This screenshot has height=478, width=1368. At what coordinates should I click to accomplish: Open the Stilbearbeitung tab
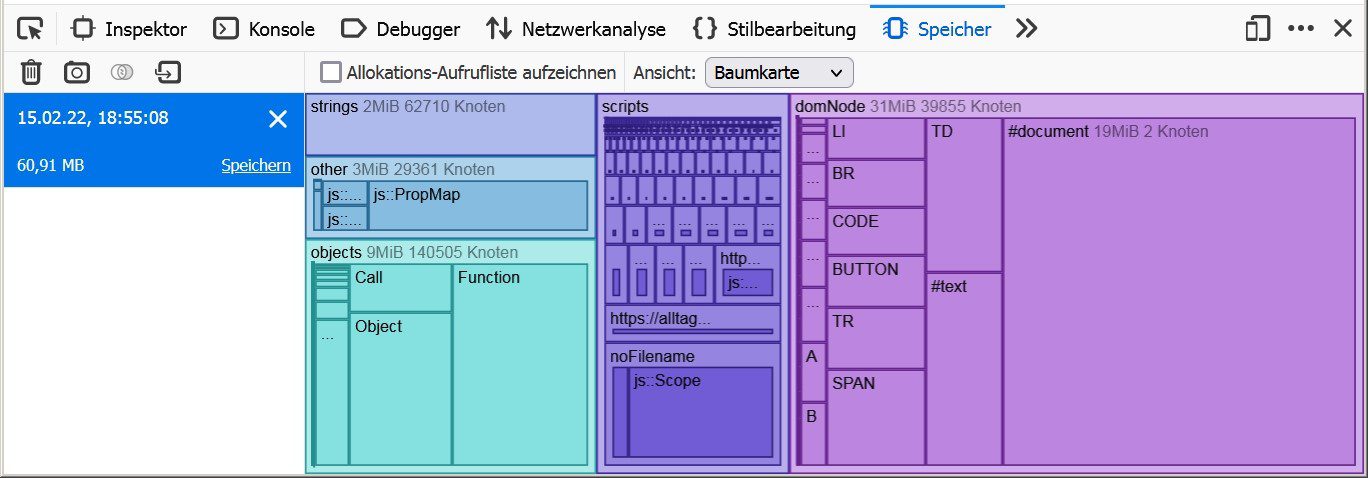[x=775, y=29]
